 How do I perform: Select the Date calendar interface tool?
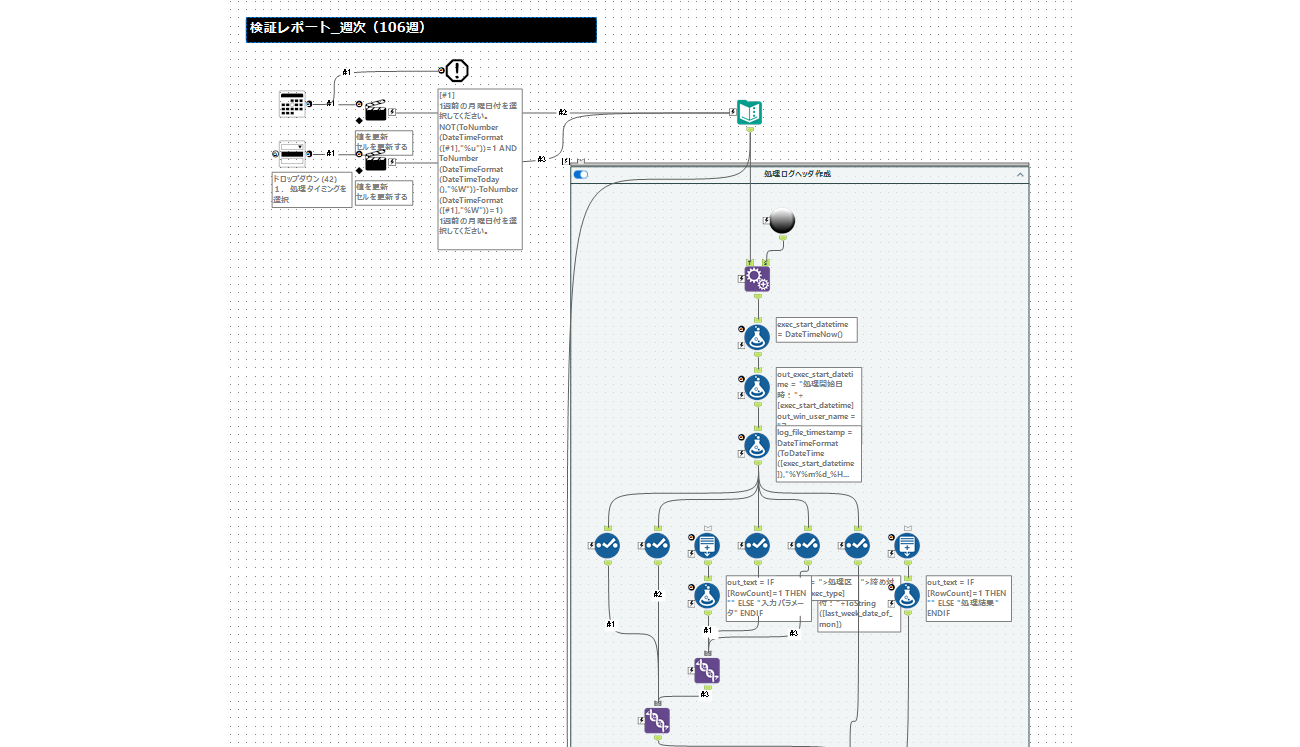292,104
